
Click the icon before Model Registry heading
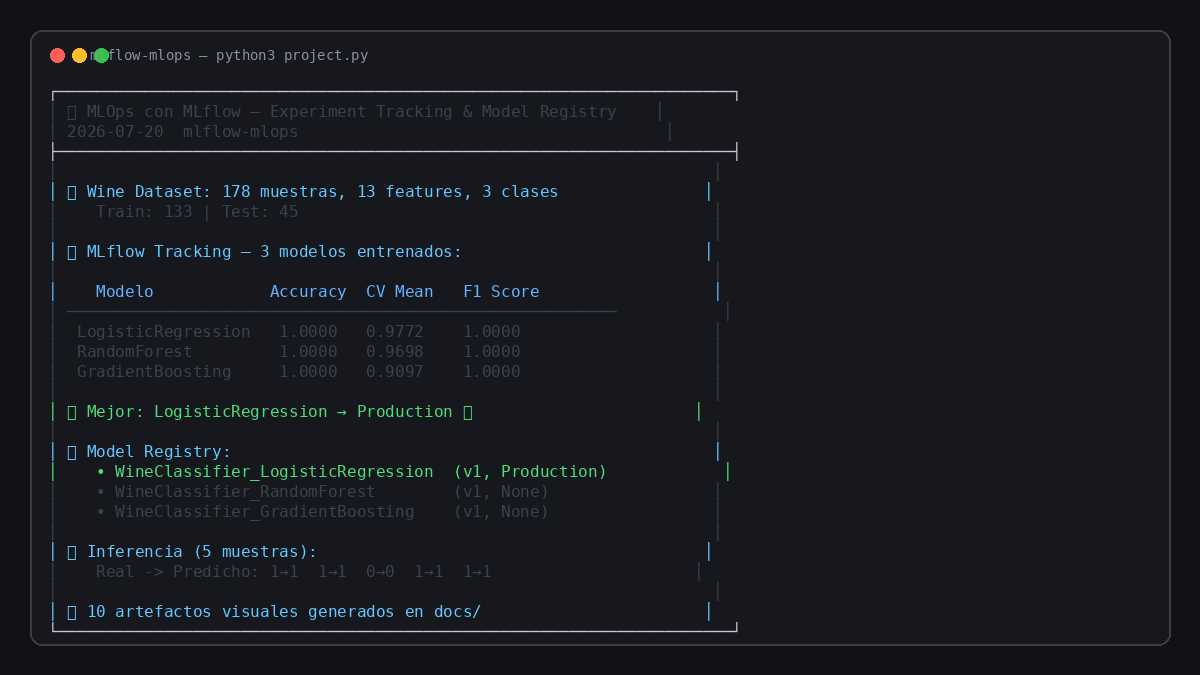72,452
